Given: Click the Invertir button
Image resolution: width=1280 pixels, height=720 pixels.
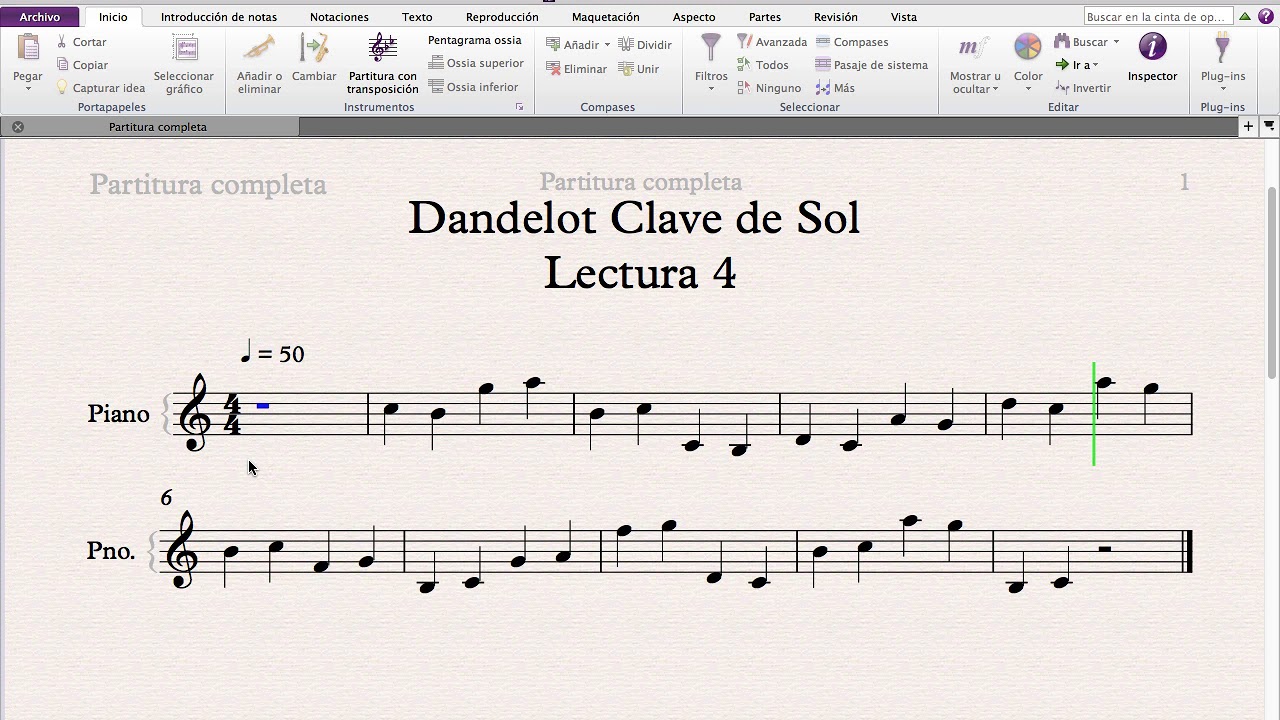Looking at the screenshot, I should [x=1083, y=88].
